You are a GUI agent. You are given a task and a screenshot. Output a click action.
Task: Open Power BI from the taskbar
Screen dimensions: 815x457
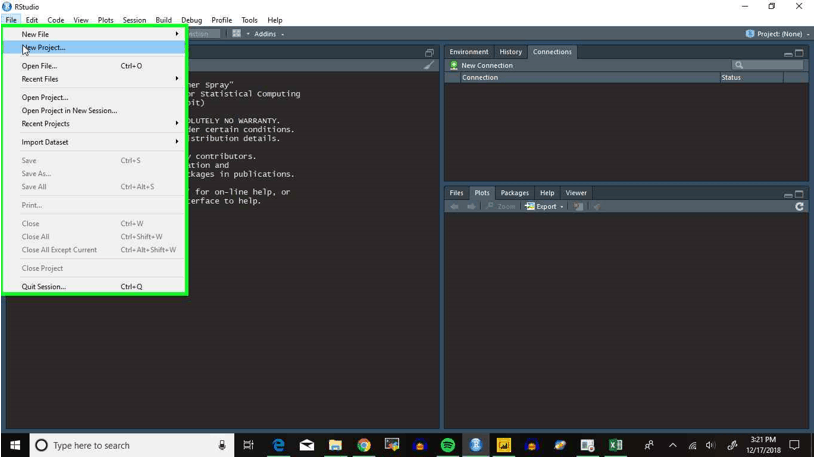click(x=504, y=445)
